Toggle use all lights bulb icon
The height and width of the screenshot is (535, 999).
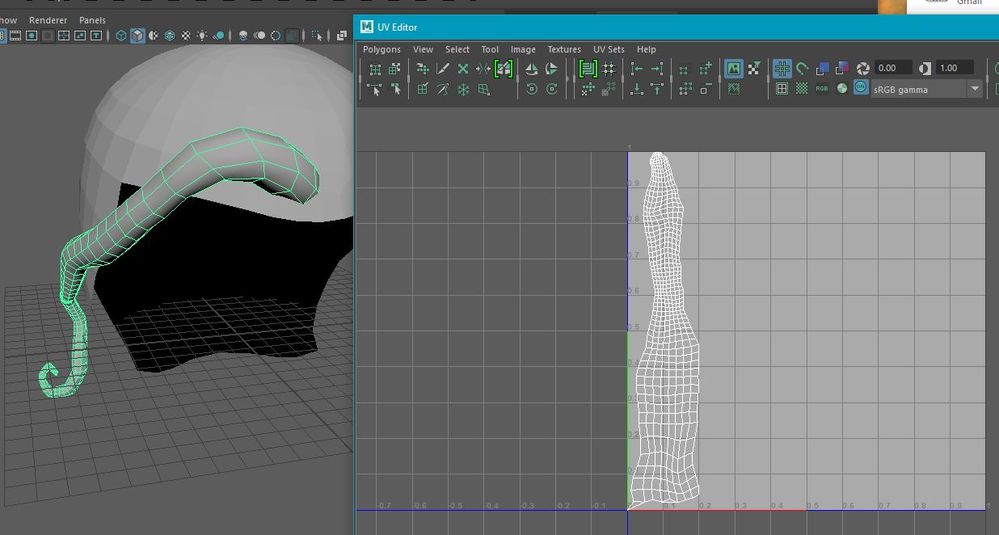click(202, 36)
